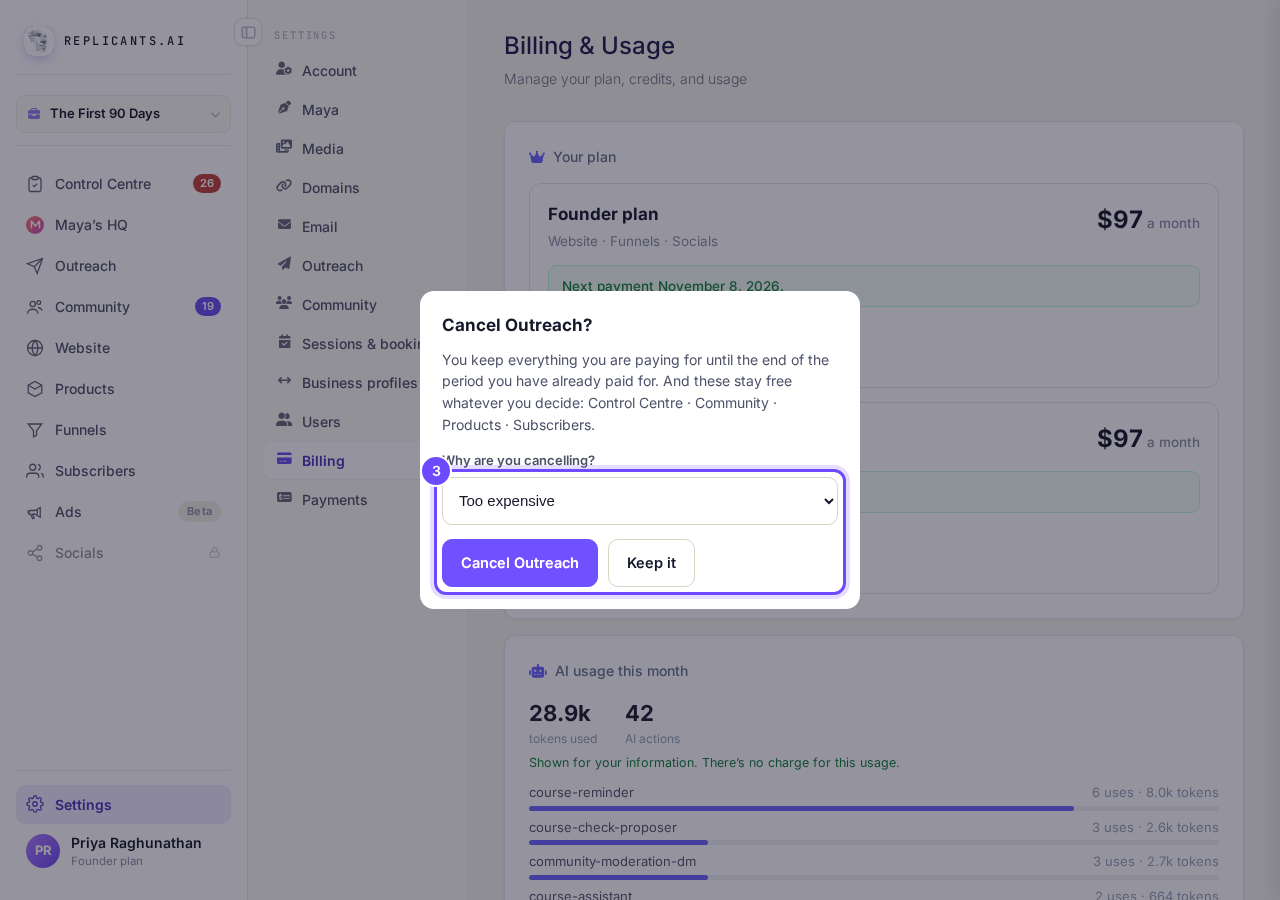Click the Maya's HQ avatar icon
1280x900 pixels.
tap(35, 225)
